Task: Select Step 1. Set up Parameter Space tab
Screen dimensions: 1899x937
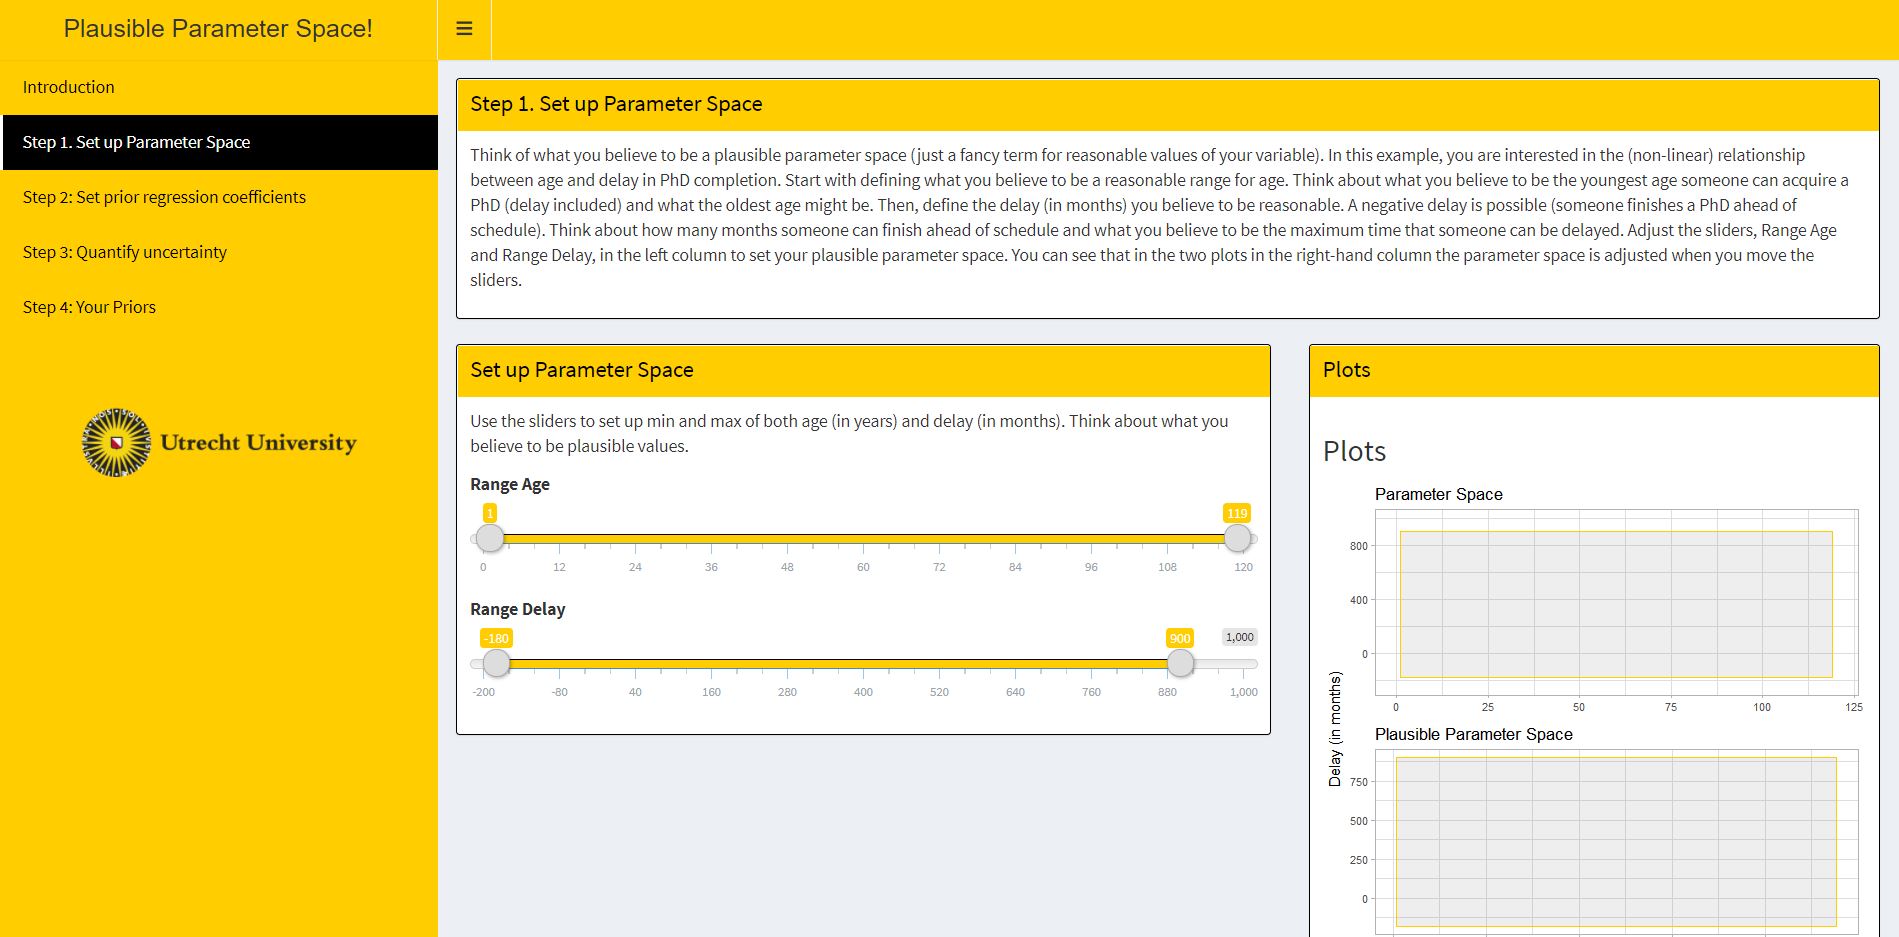Action: (x=137, y=142)
